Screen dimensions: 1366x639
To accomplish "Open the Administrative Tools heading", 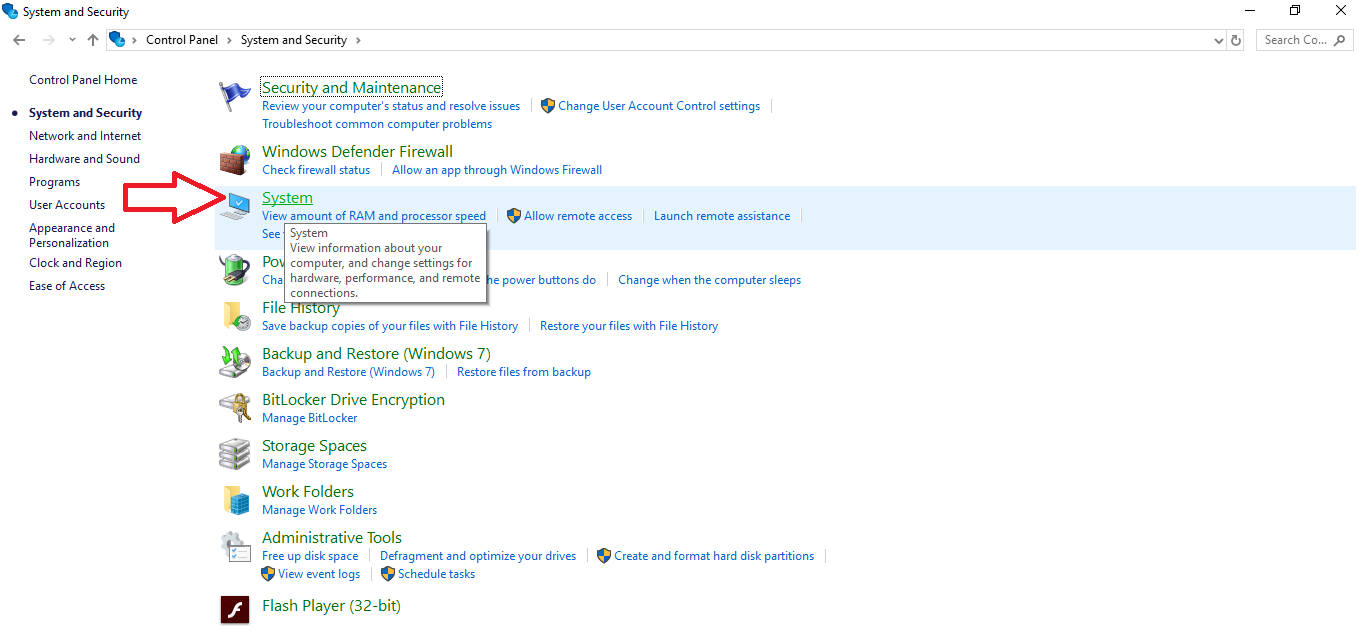I will [332, 538].
